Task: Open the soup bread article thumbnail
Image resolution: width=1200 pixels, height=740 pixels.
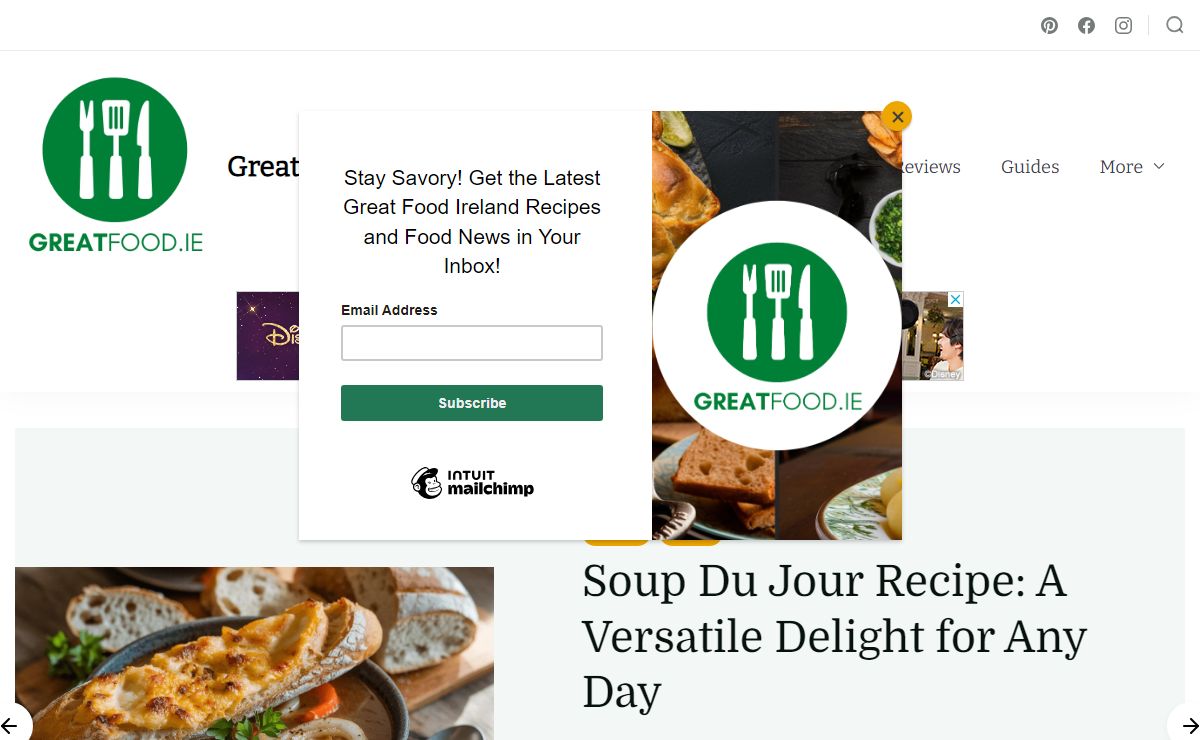Action: click(x=254, y=653)
